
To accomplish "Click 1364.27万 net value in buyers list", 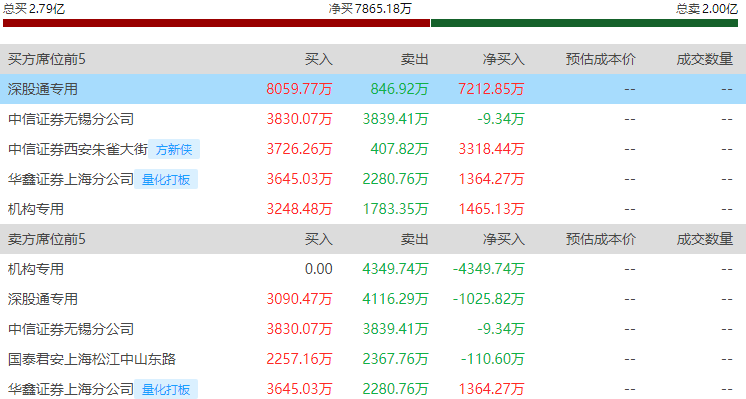I will click(491, 179).
